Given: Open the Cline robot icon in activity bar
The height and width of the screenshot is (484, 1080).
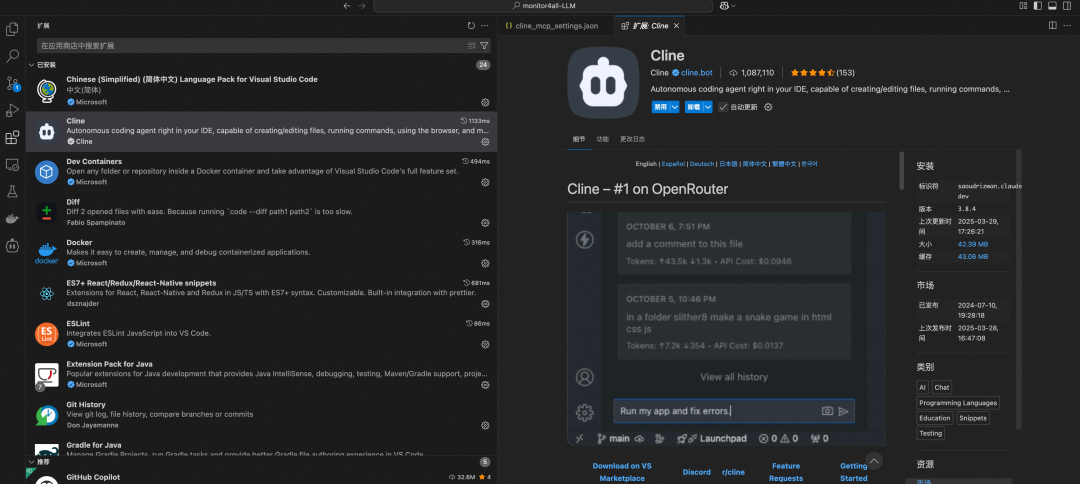Looking at the screenshot, I should point(13,244).
